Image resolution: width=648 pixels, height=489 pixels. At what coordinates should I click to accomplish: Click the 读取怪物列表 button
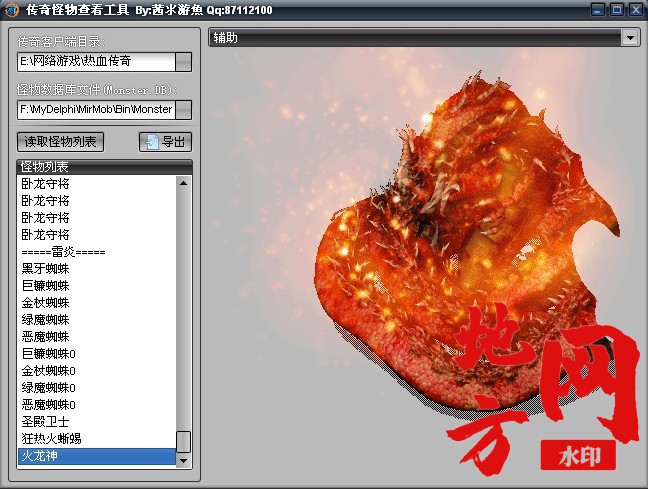pyautogui.click(x=60, y=142)
